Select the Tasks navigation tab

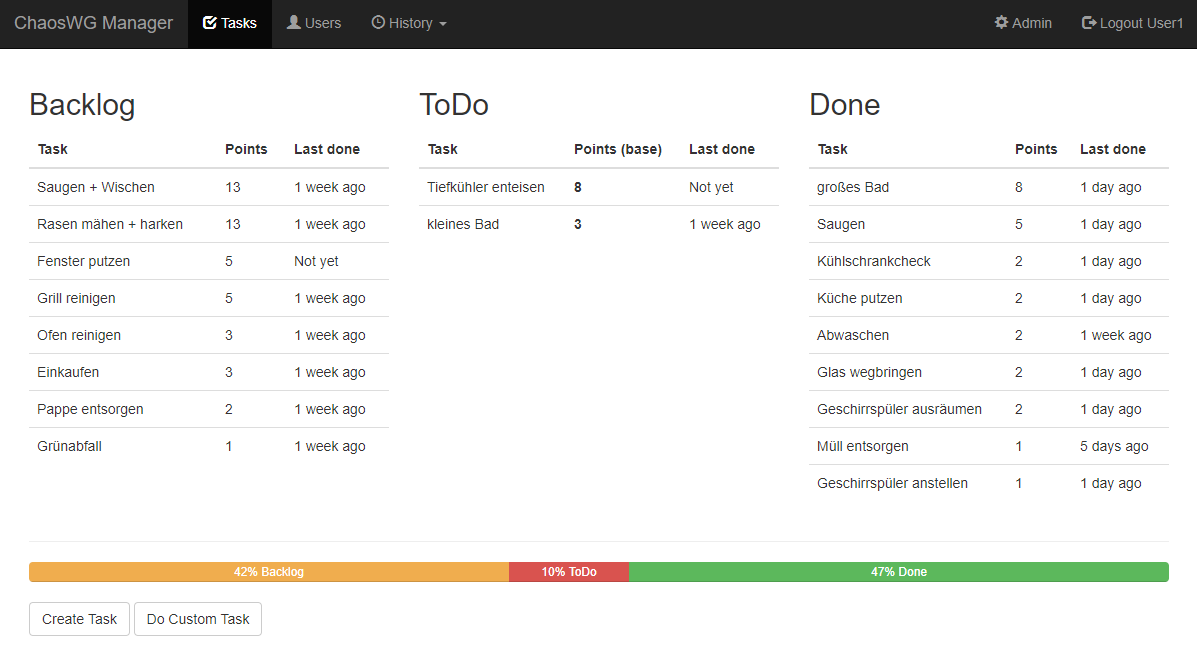pyautogui.click(x=230, y=22)
